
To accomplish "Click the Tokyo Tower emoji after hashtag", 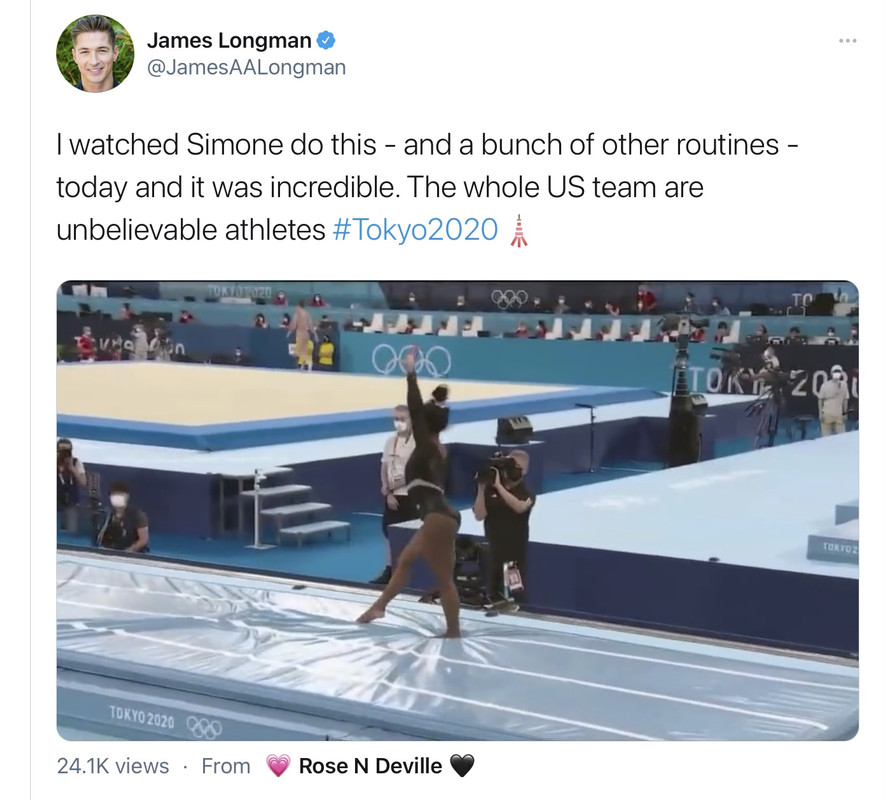I will pyautogui.click(x=519, y=230).
